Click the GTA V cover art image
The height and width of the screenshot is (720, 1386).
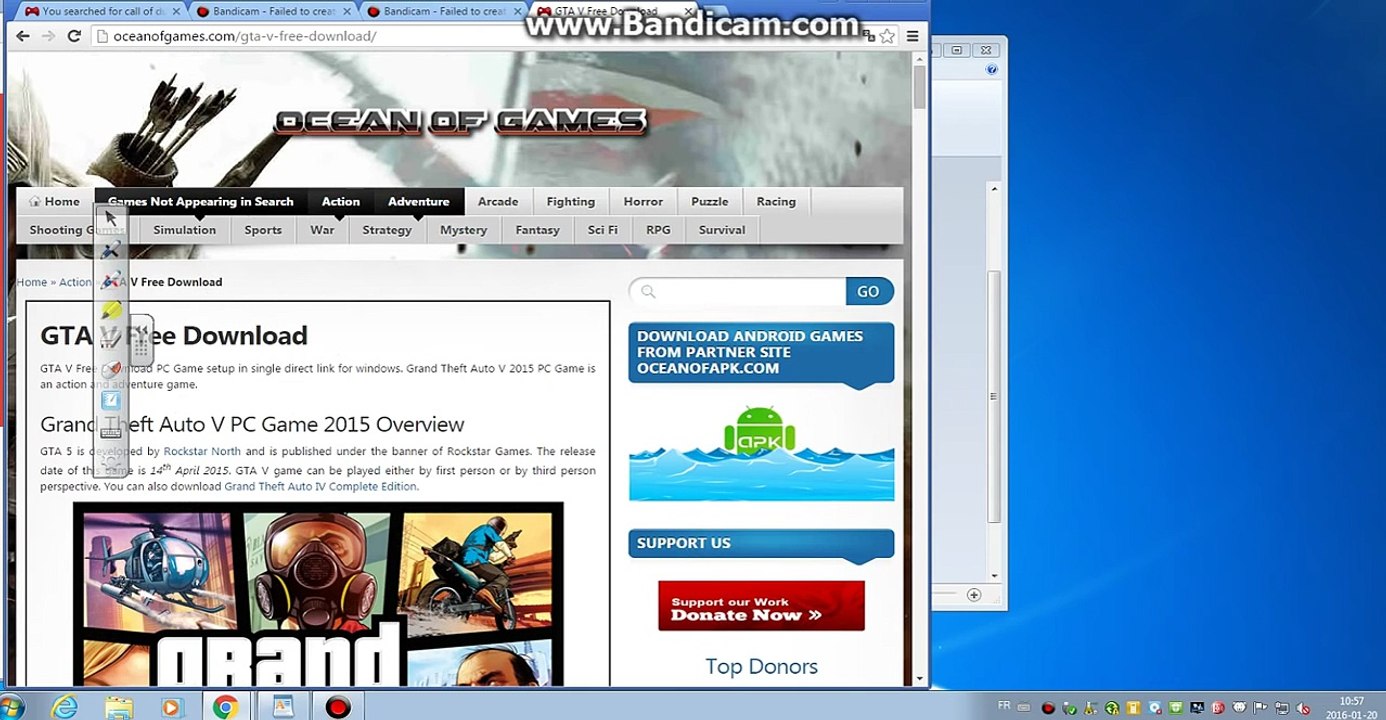coord(318,594)
